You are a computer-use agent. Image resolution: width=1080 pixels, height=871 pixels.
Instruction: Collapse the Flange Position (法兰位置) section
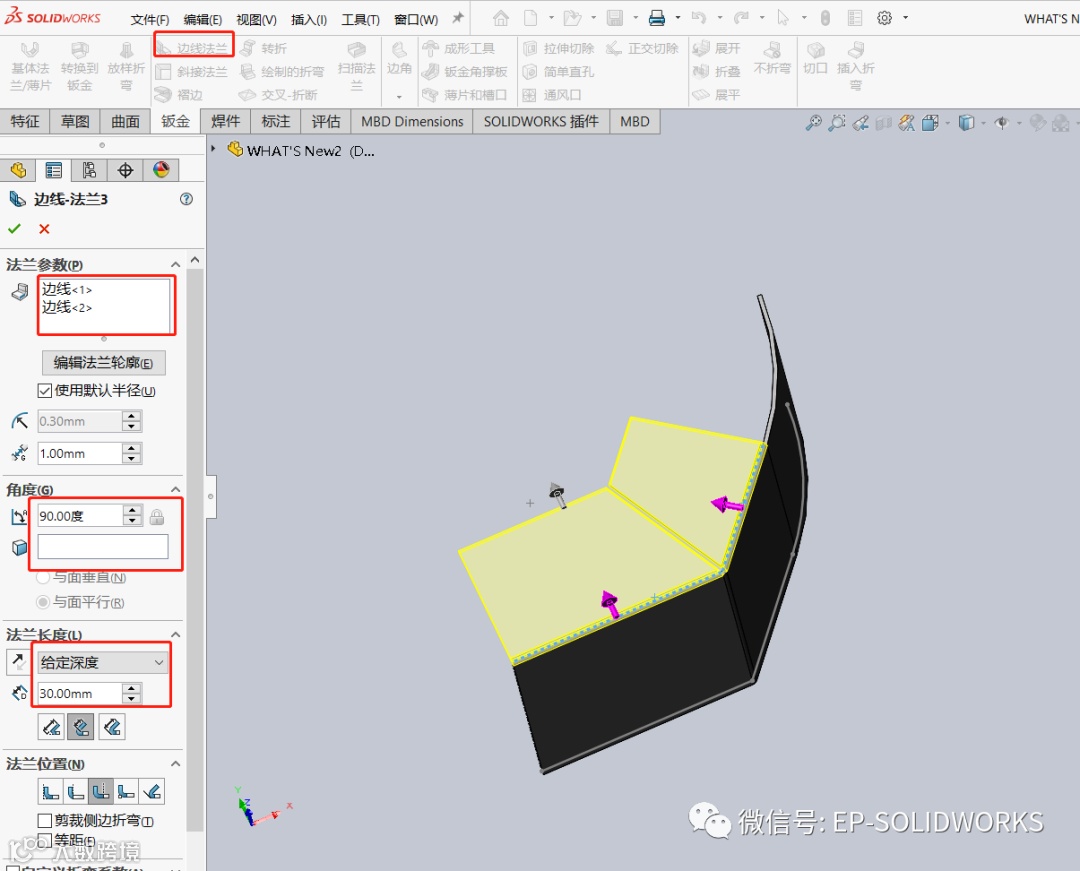[176, 764]
